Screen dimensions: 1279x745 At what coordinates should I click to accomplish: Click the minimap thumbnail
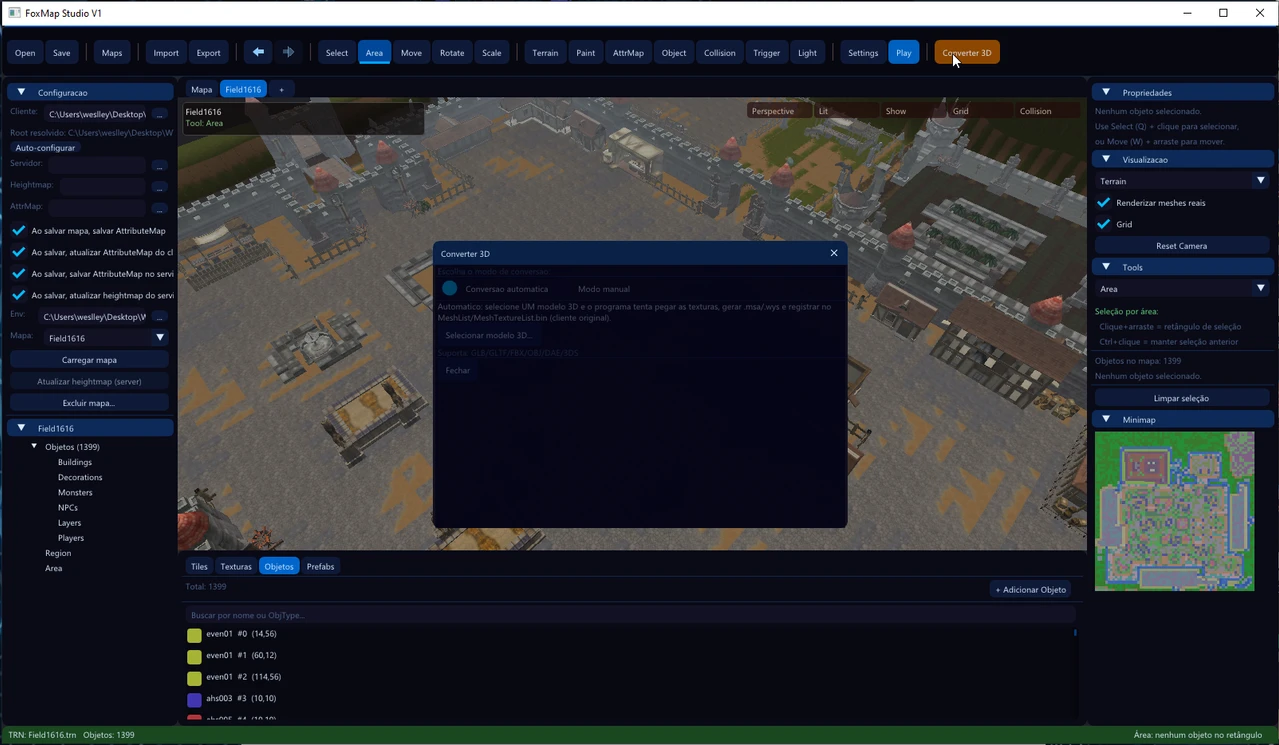point(1174,511)
